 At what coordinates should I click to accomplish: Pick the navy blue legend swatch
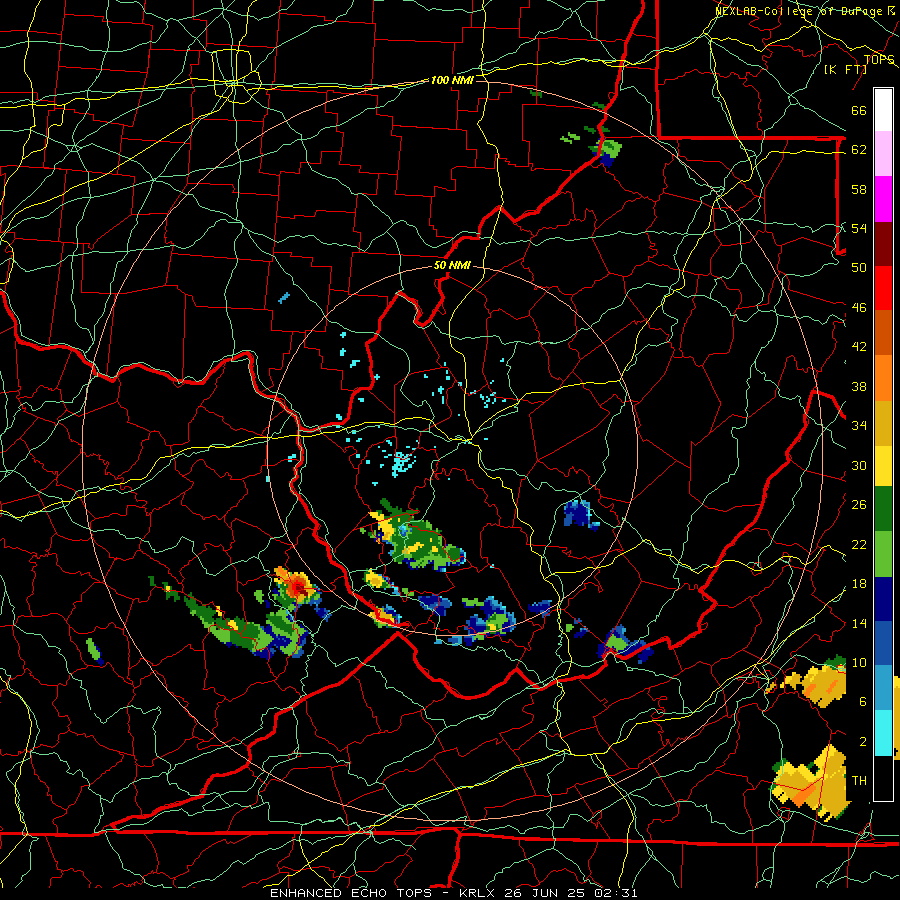coord(883,599)
